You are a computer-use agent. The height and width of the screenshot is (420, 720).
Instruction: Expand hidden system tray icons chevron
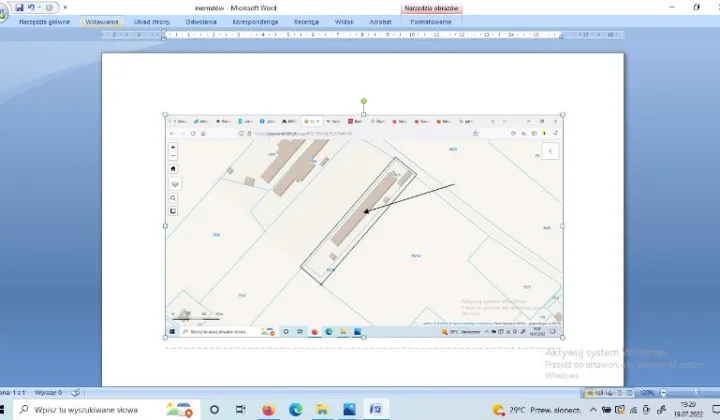click(593, 409)
